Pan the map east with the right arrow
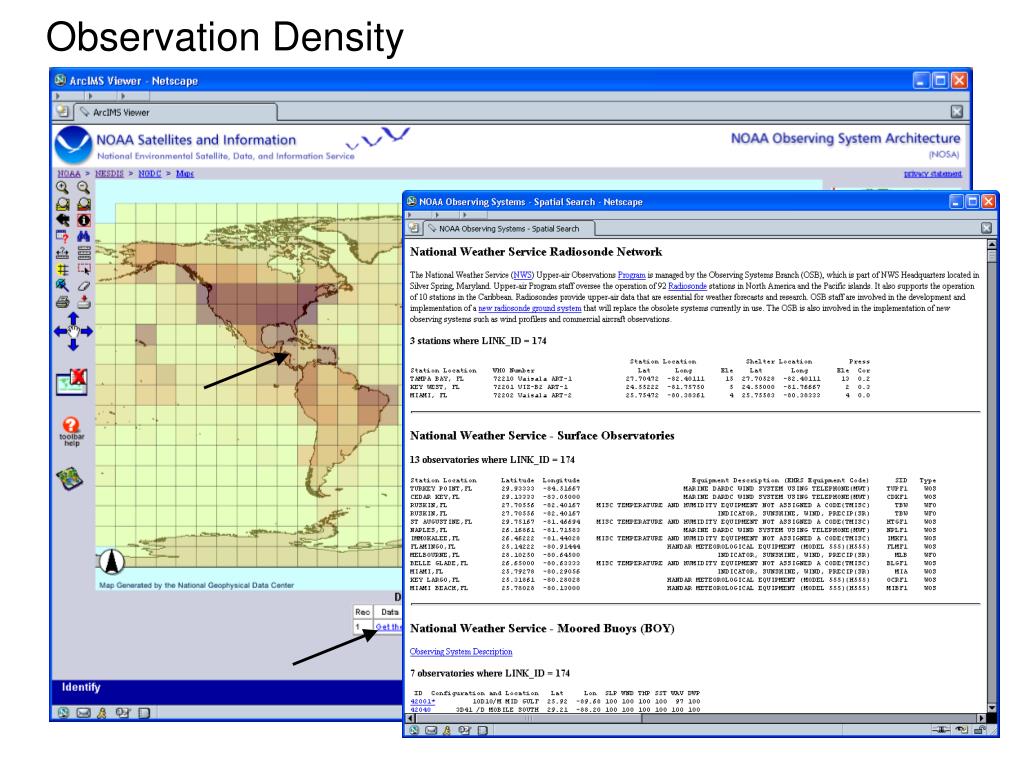 tap(87, 331)
